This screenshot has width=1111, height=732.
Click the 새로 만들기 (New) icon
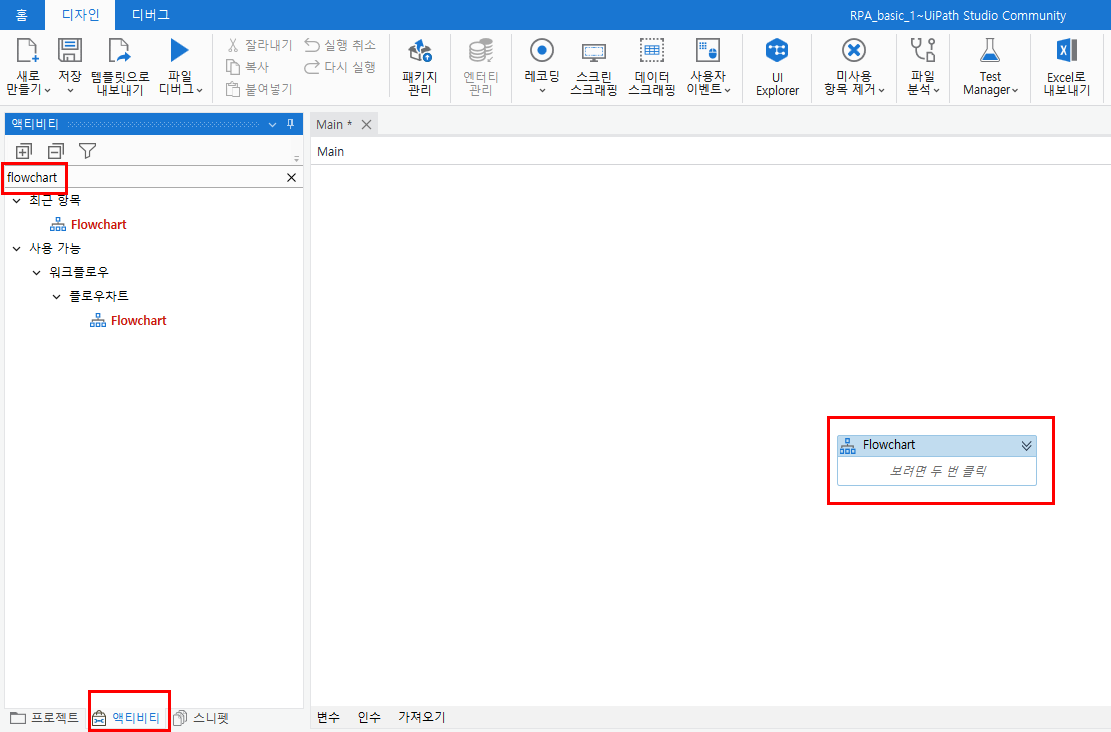[27, 51]
